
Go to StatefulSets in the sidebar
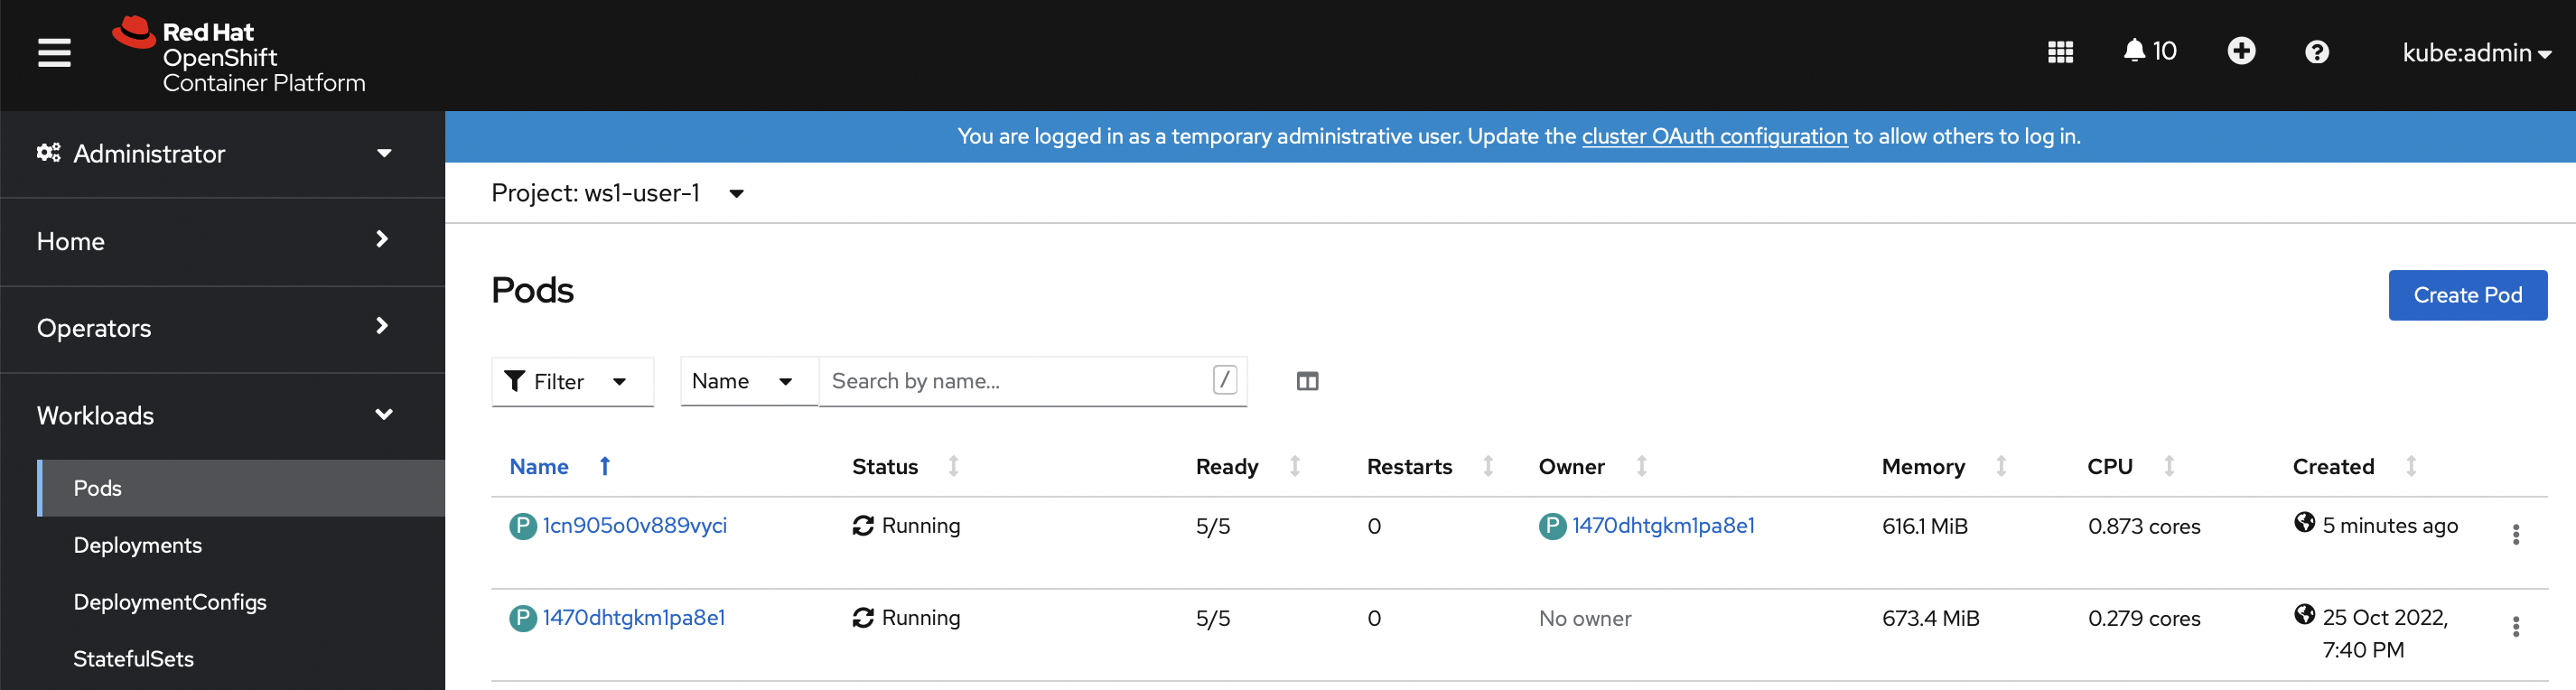click(133, 658)
